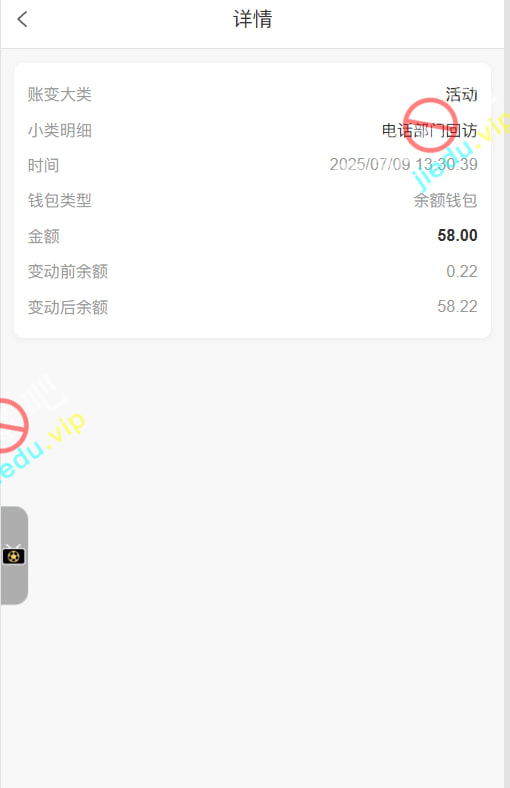Image resolution: width=510 pixels, height=788 pixels.
Task: Select the 时间 label
Action: (x=44, y=165)
